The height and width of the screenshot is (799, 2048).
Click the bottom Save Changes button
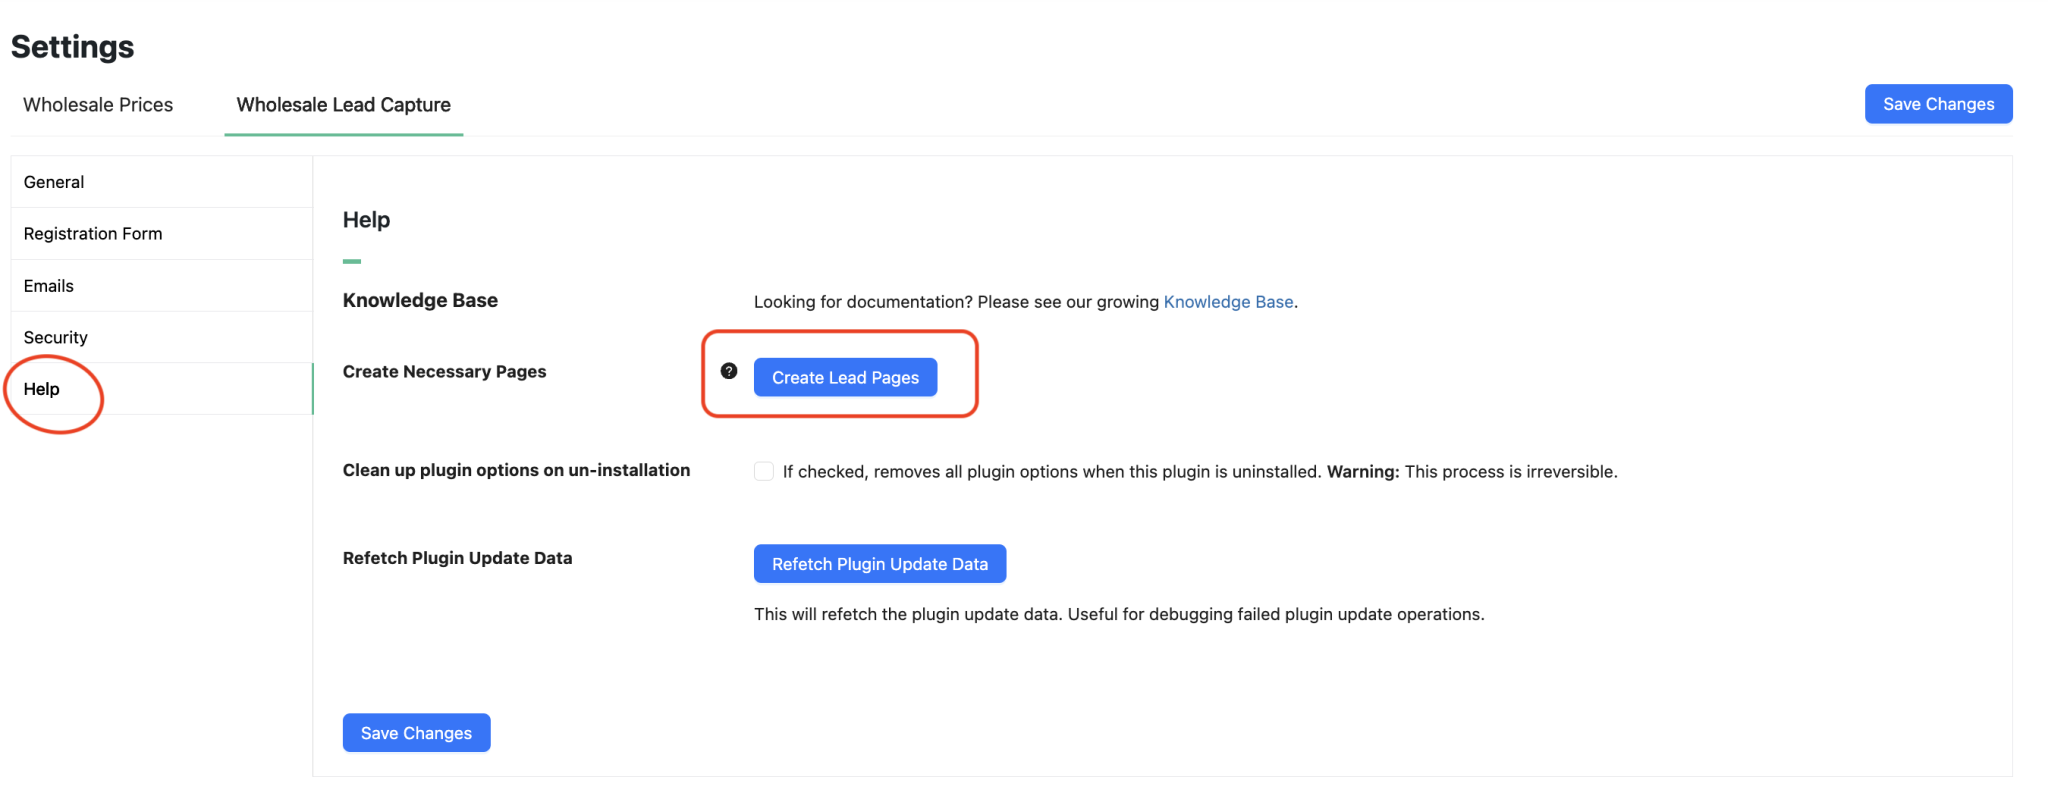click(416, 733)
